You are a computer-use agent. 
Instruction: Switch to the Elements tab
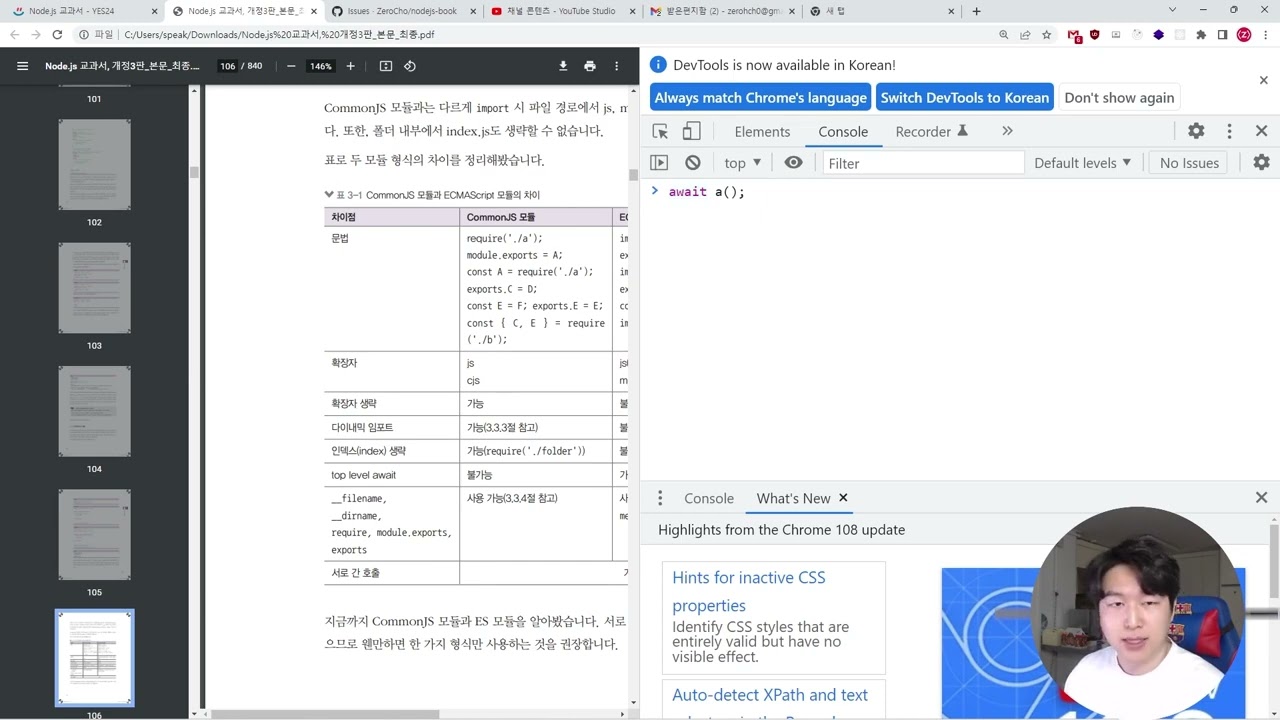(x=762, y=131)
